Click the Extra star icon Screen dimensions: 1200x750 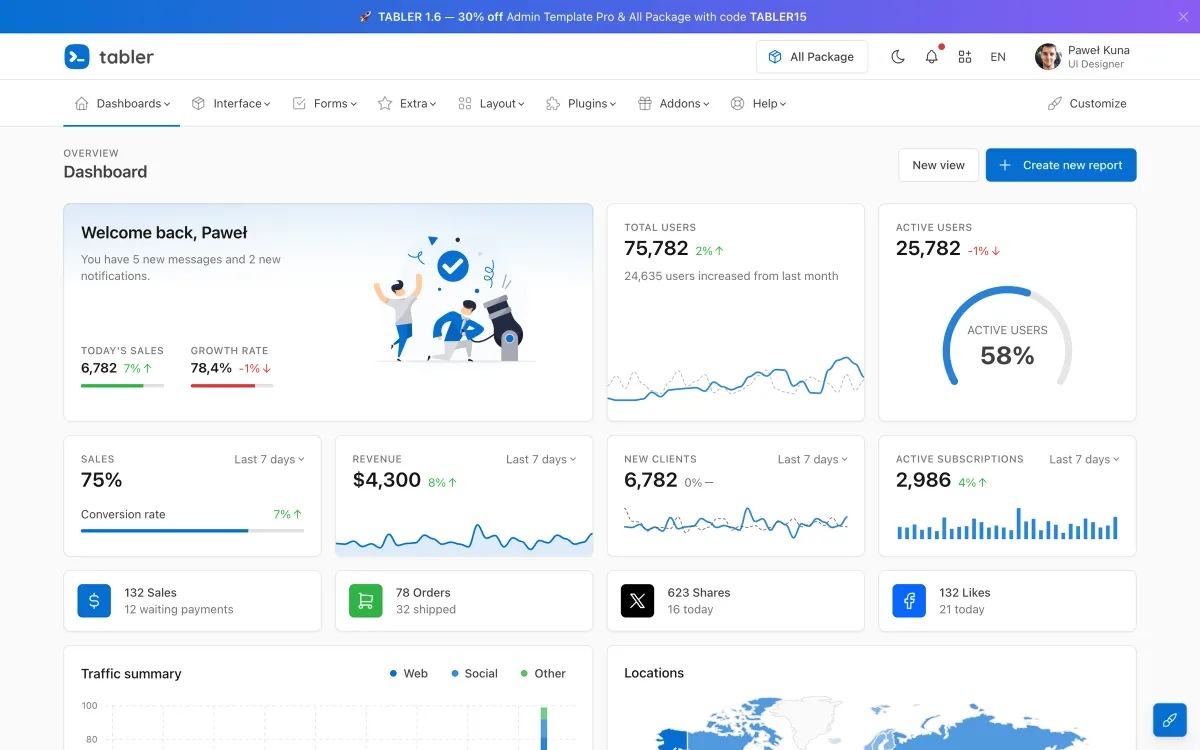pyautogui.click(x=385, y=103)
